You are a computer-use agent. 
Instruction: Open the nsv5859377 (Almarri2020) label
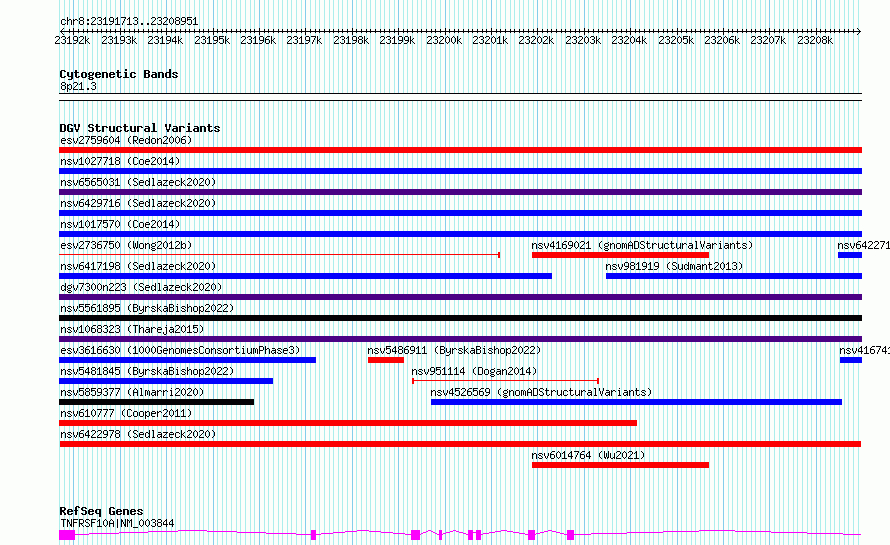tap(132, 392)
